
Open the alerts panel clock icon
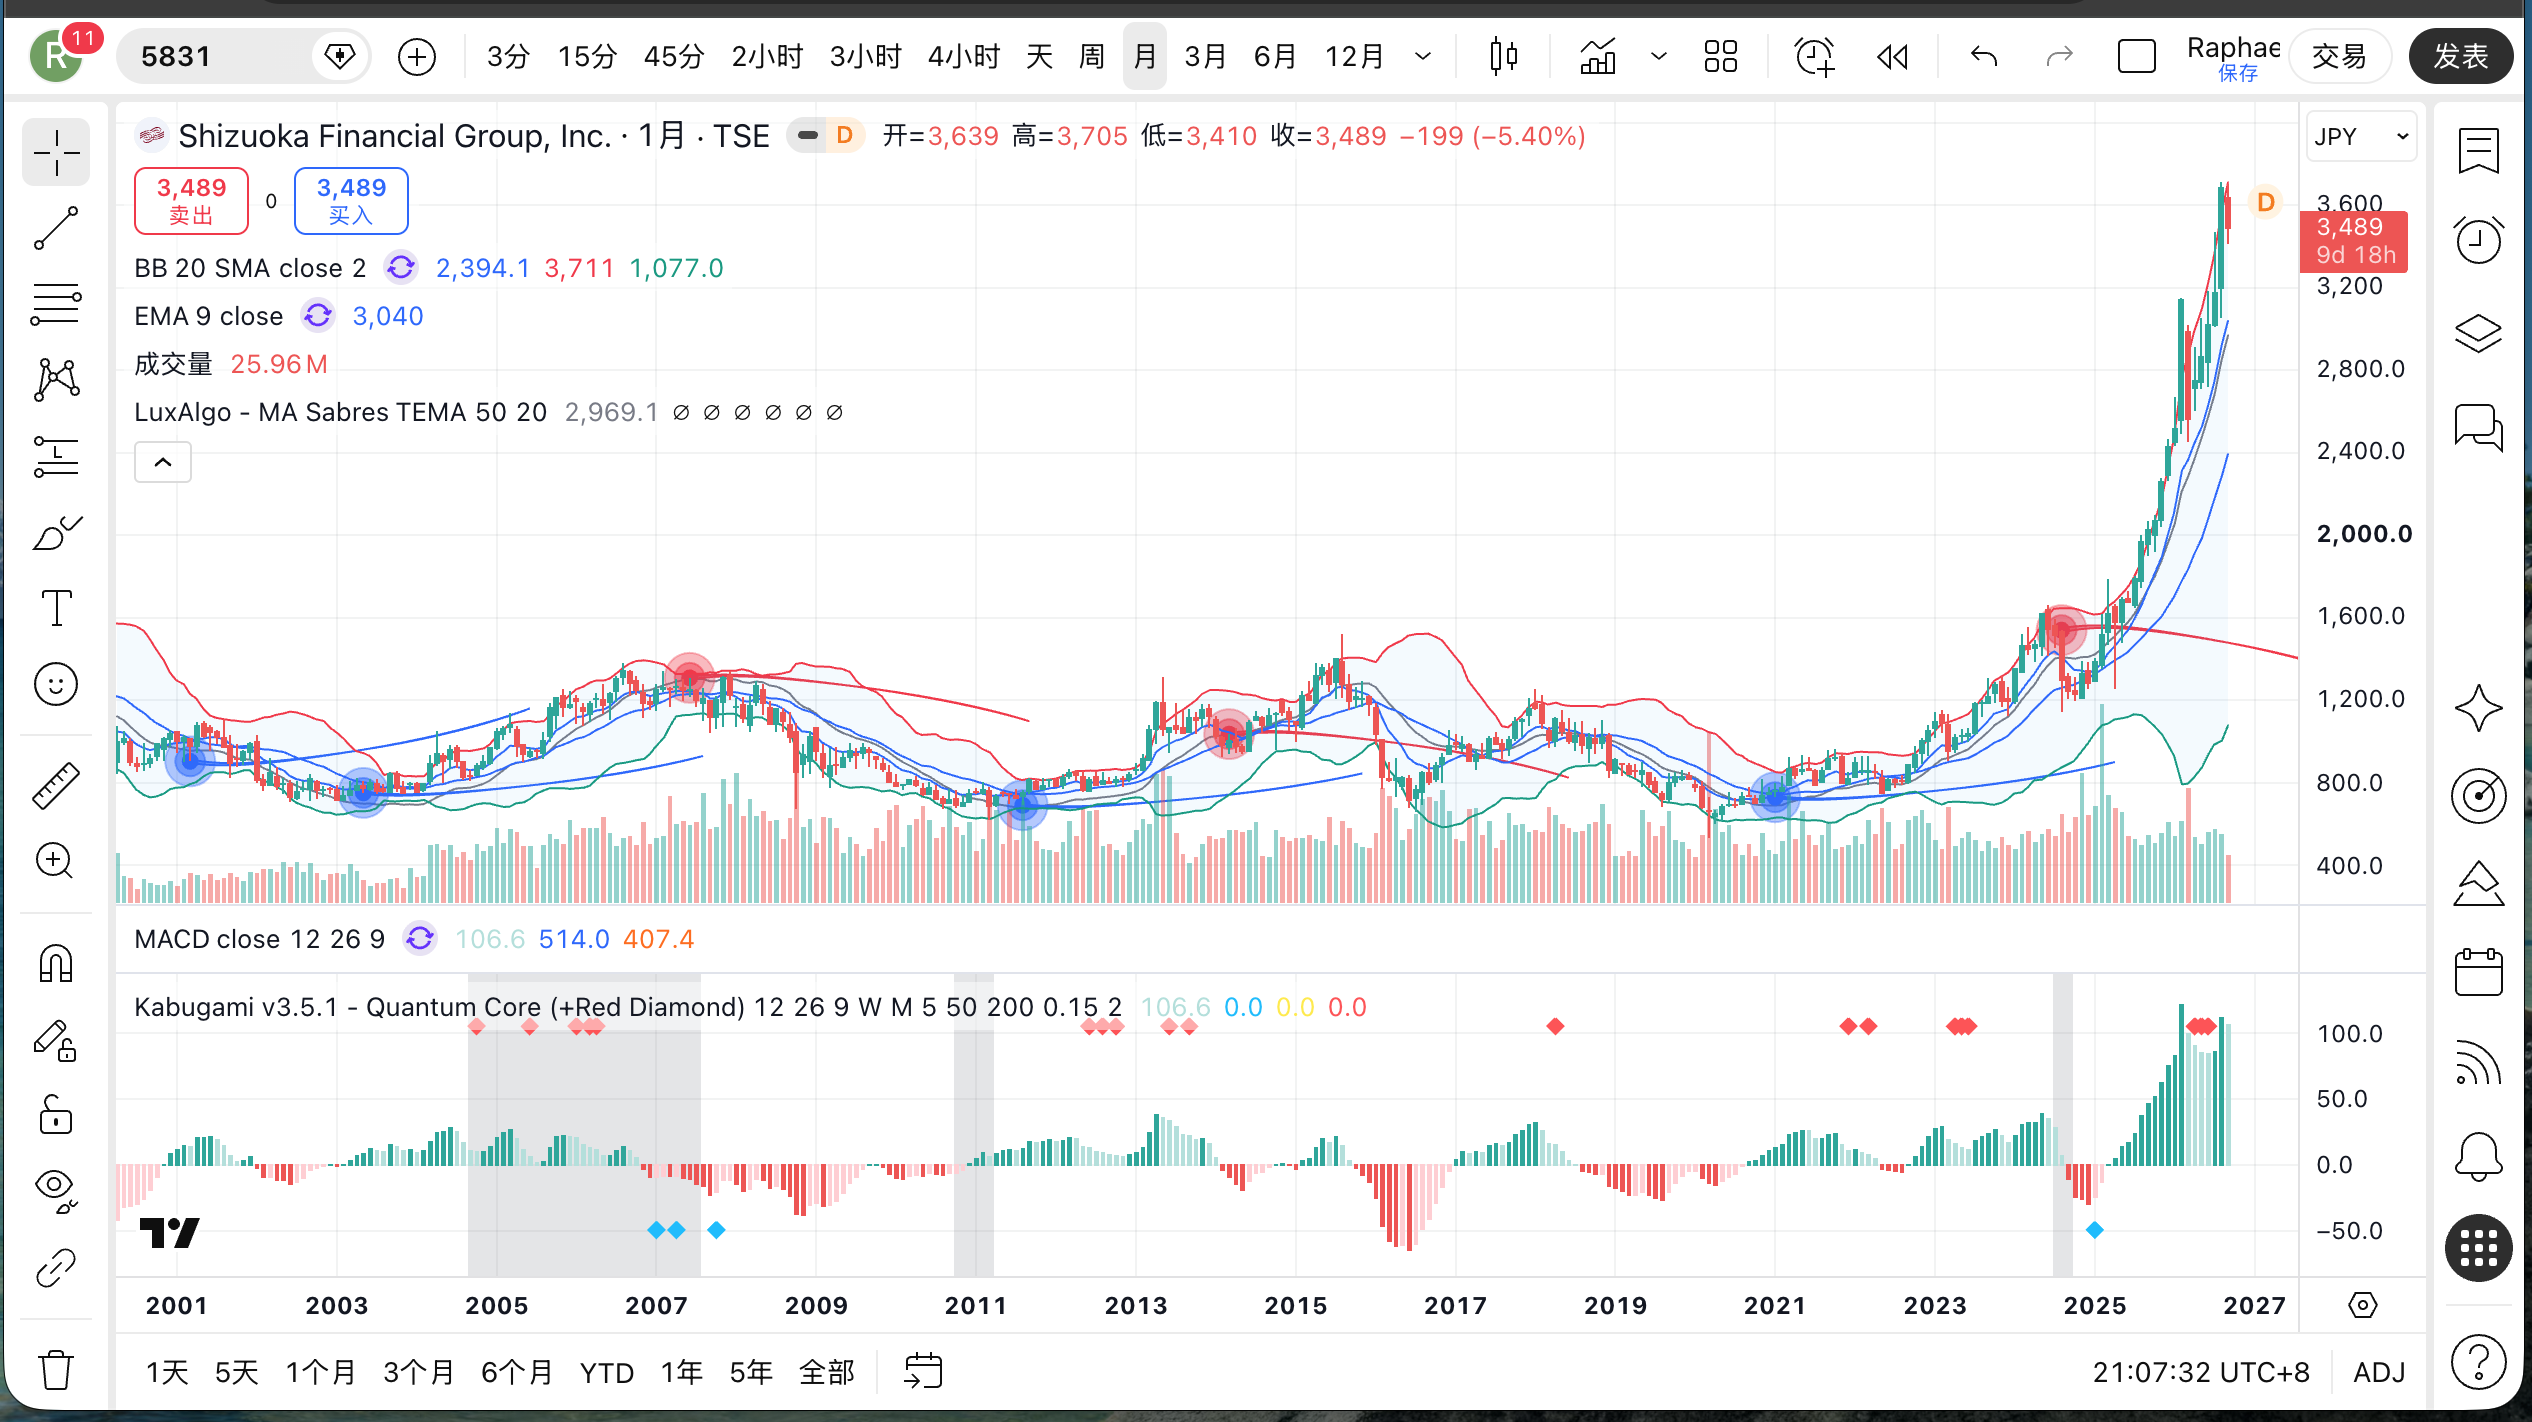pos(2478,240)
